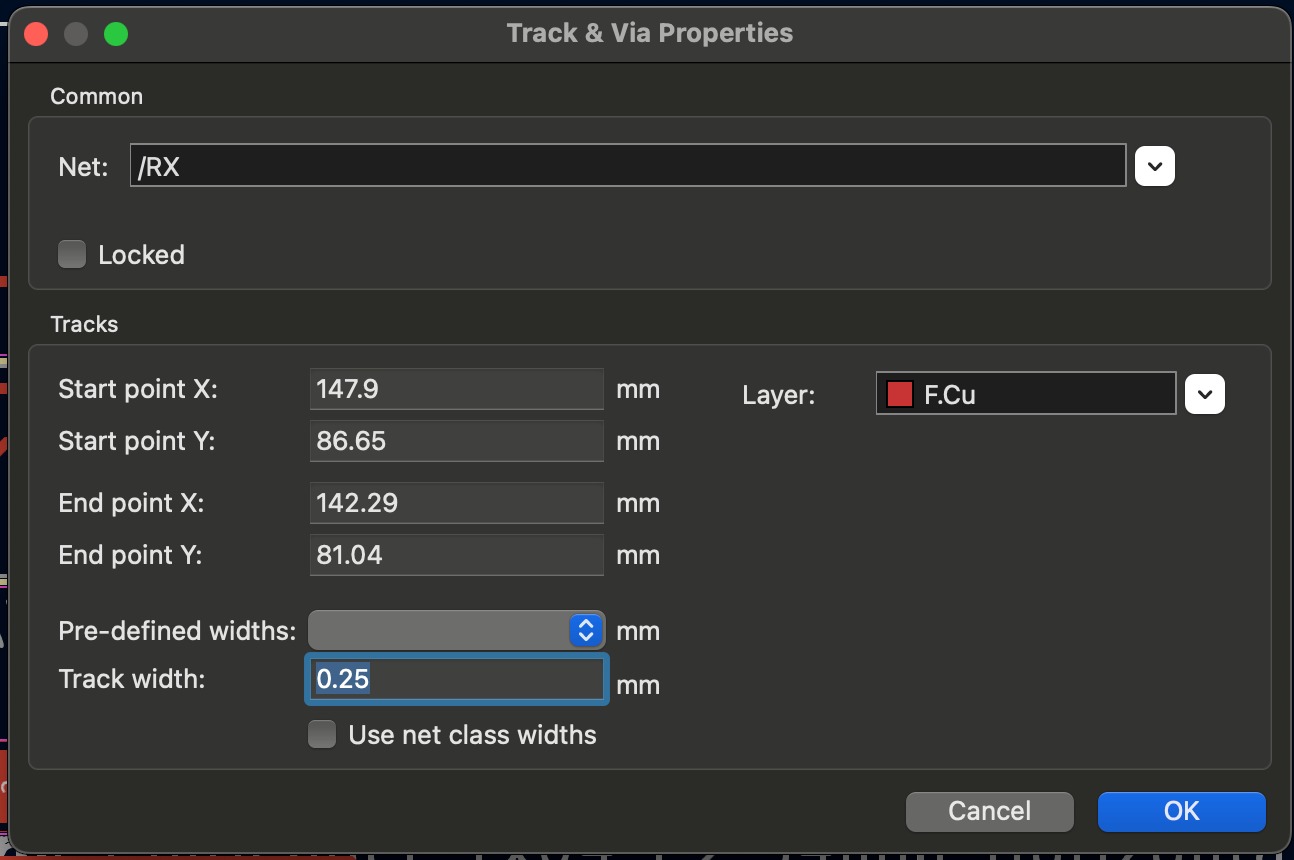Click the Track width field

(456, 679)
